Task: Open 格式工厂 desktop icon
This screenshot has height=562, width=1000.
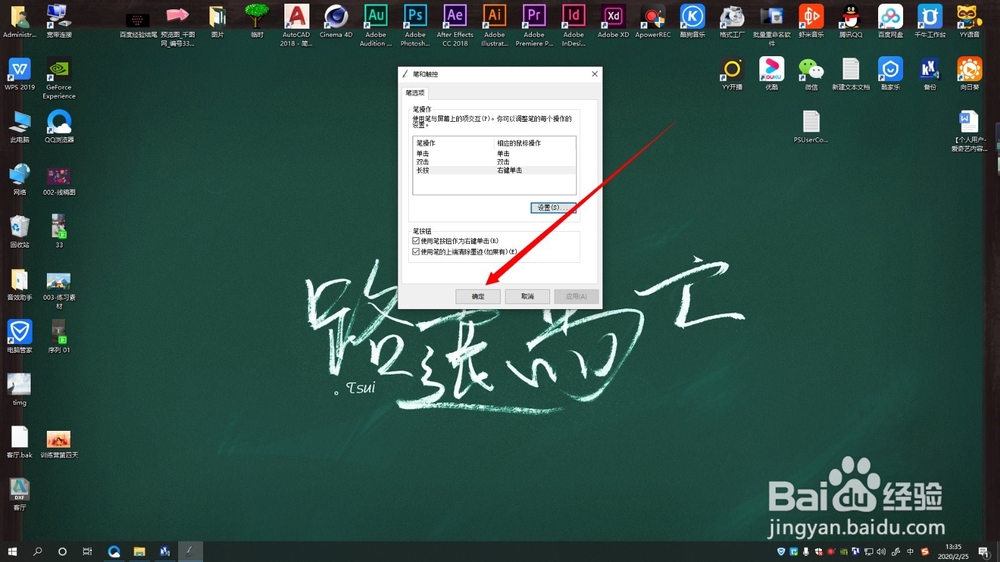Action: coord(732,21)
